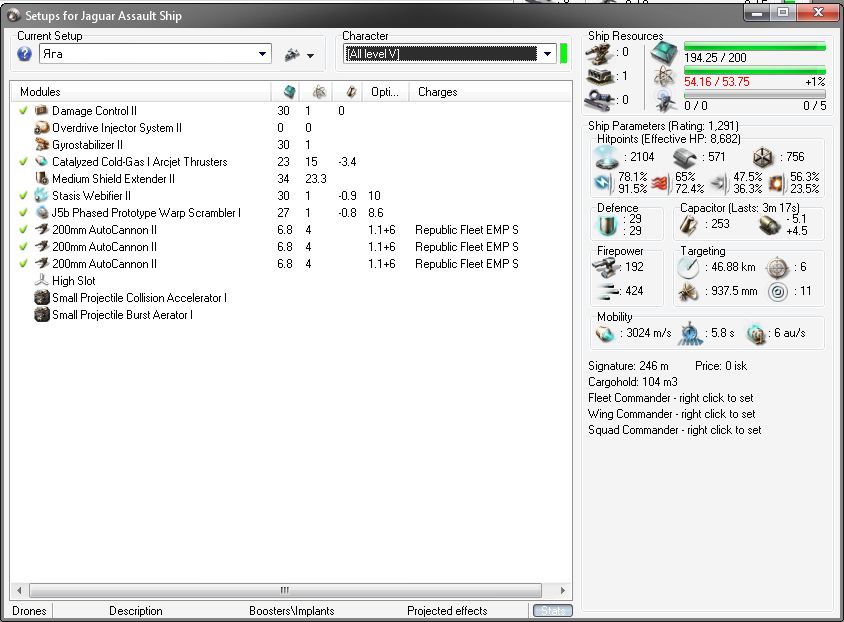Click the Modules column header

(x=141, y=92)
